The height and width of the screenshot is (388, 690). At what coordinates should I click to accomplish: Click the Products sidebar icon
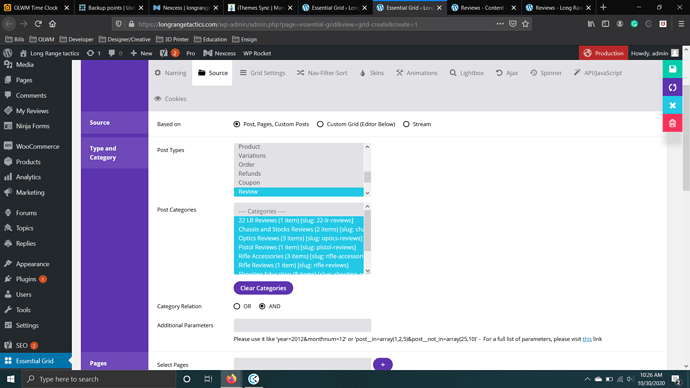tap(8, 161)
